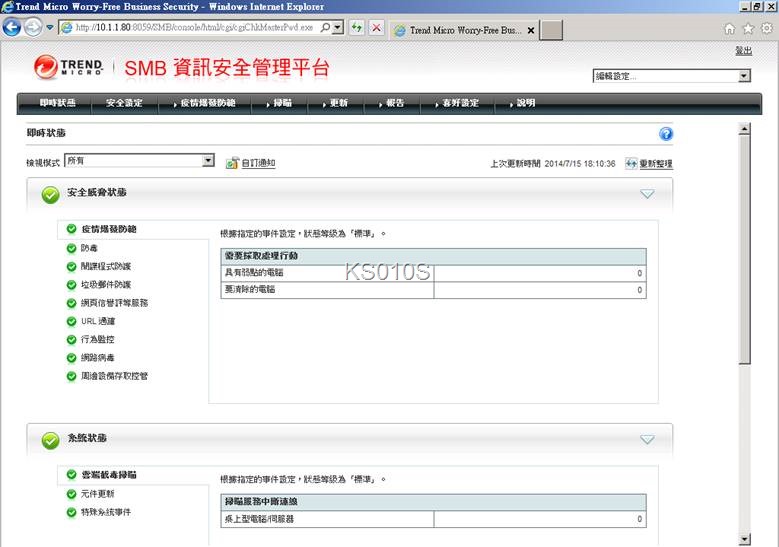Select 周邊設備存取控管 in the list

[x=114, y=376]
